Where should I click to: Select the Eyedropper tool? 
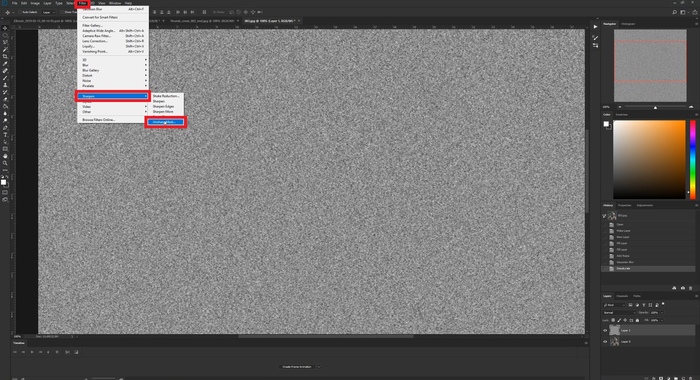5,63
